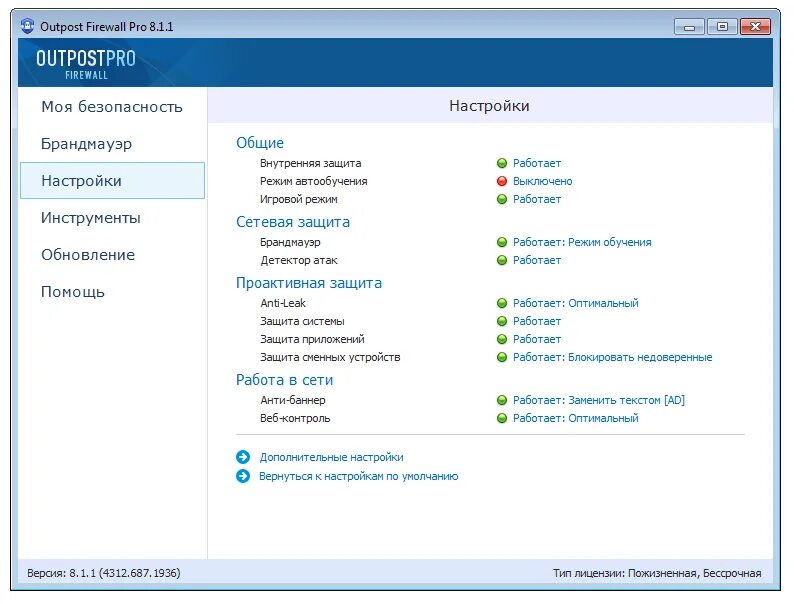Viewport: 794px width, 604px height.
Task: Click green status dot for Брандмауэр row
Action: click(x=502, y=242)
